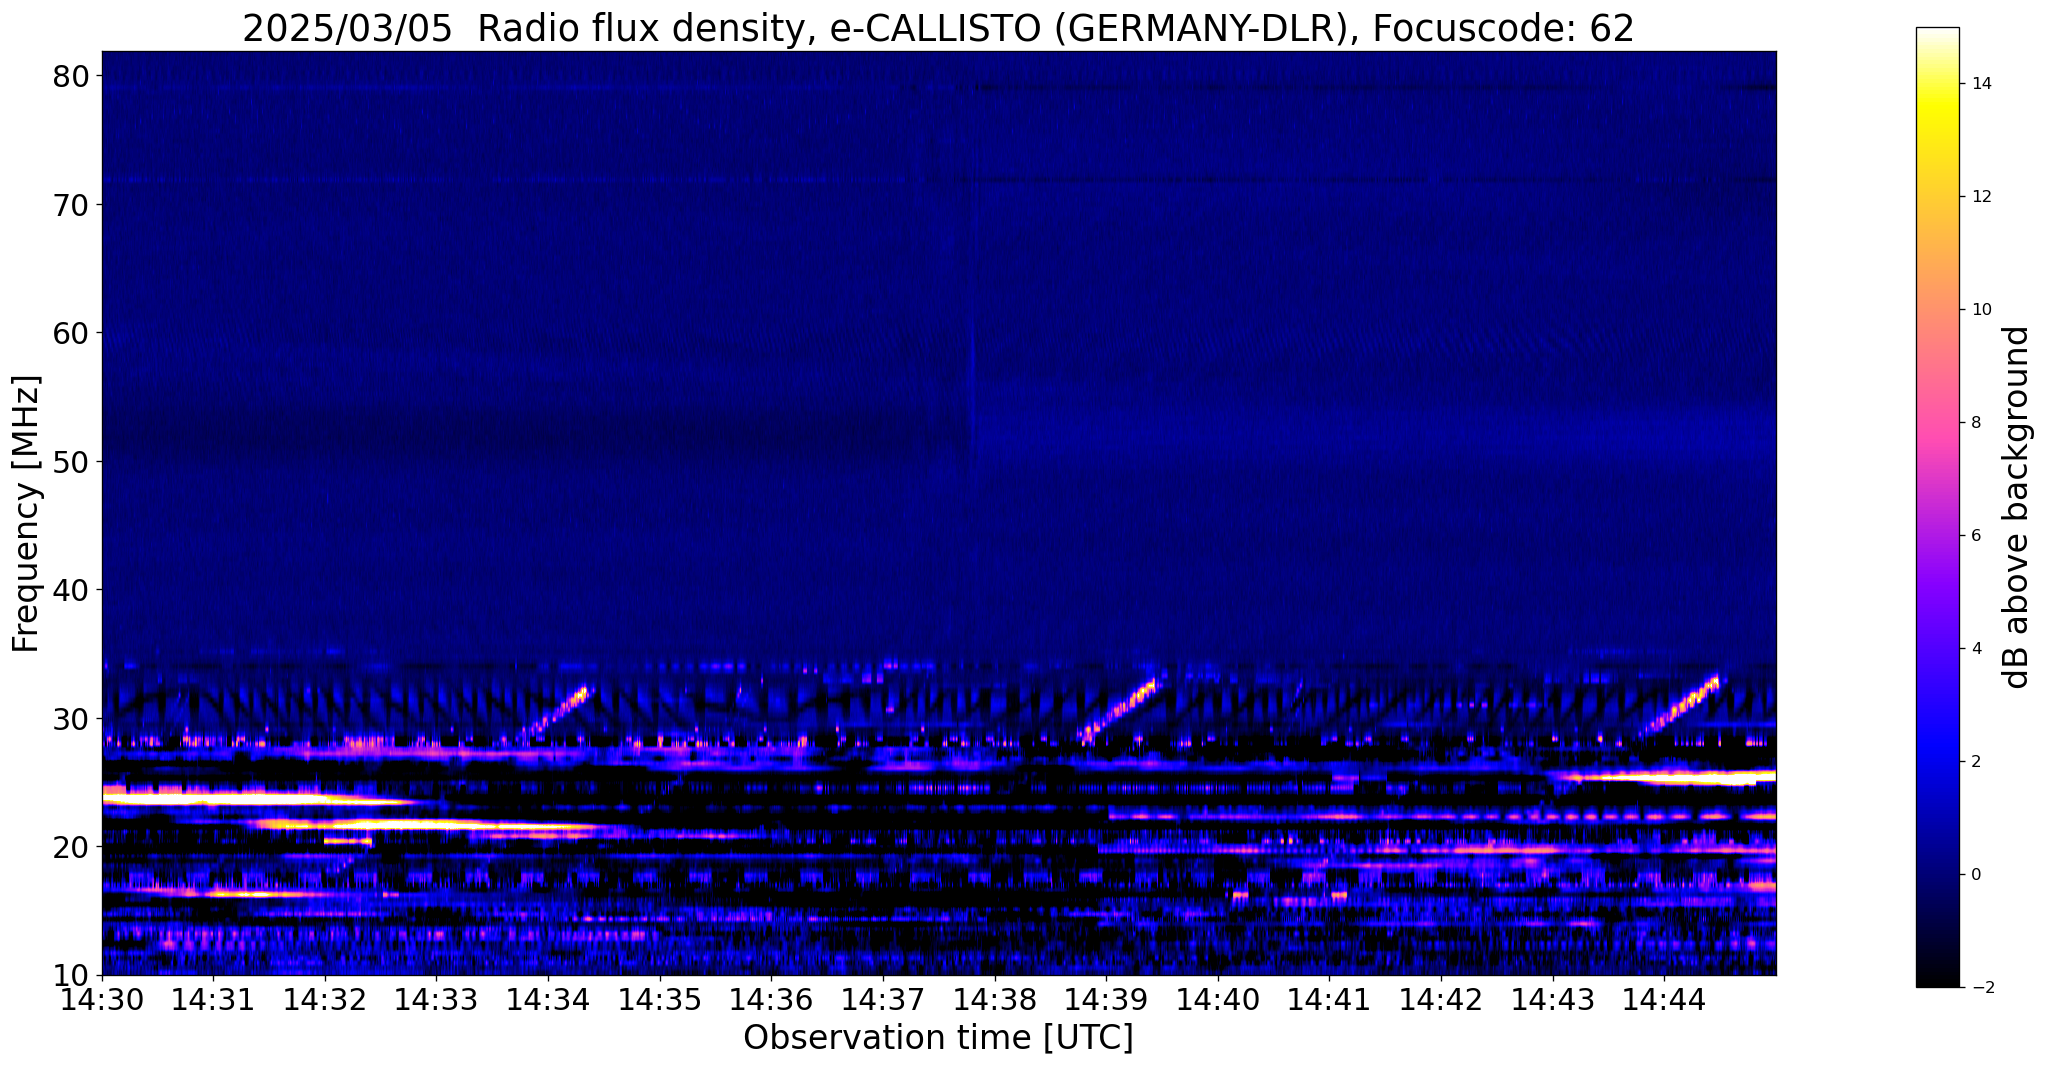Click the 50 MHz frequency tick label

coord(72,462)
